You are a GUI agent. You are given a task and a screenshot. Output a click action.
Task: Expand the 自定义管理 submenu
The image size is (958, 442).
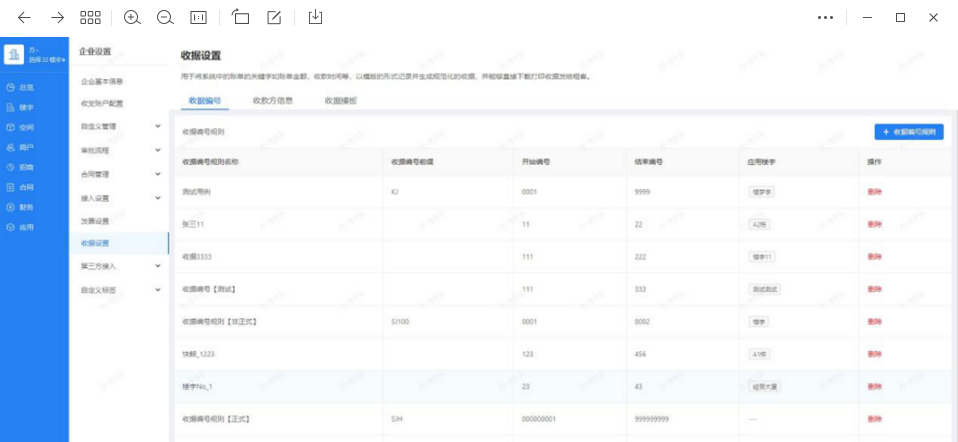click(x=157, y=127)
